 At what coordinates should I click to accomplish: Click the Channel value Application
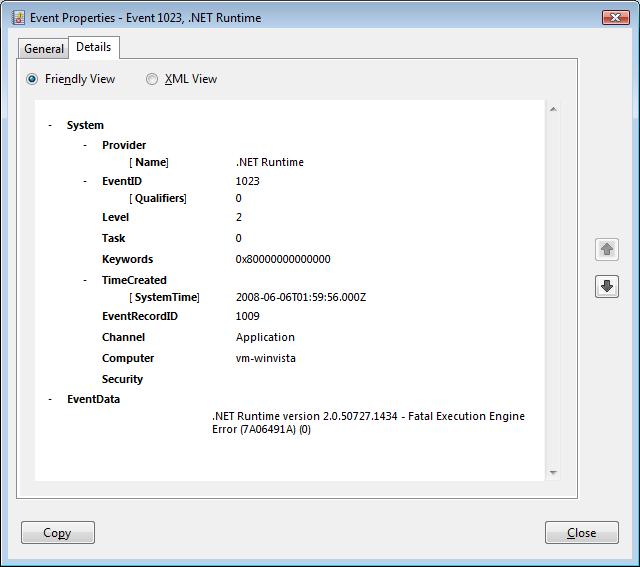[265, 337]
